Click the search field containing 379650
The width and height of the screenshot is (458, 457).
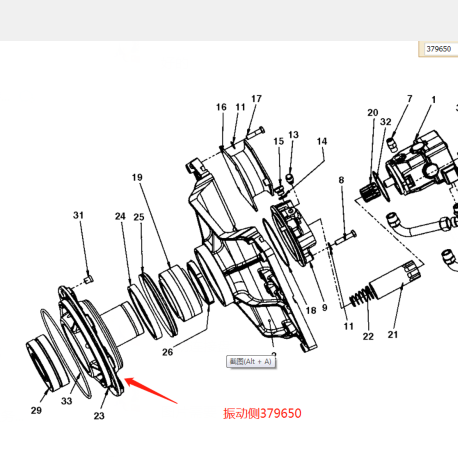(x=440, y=49)
